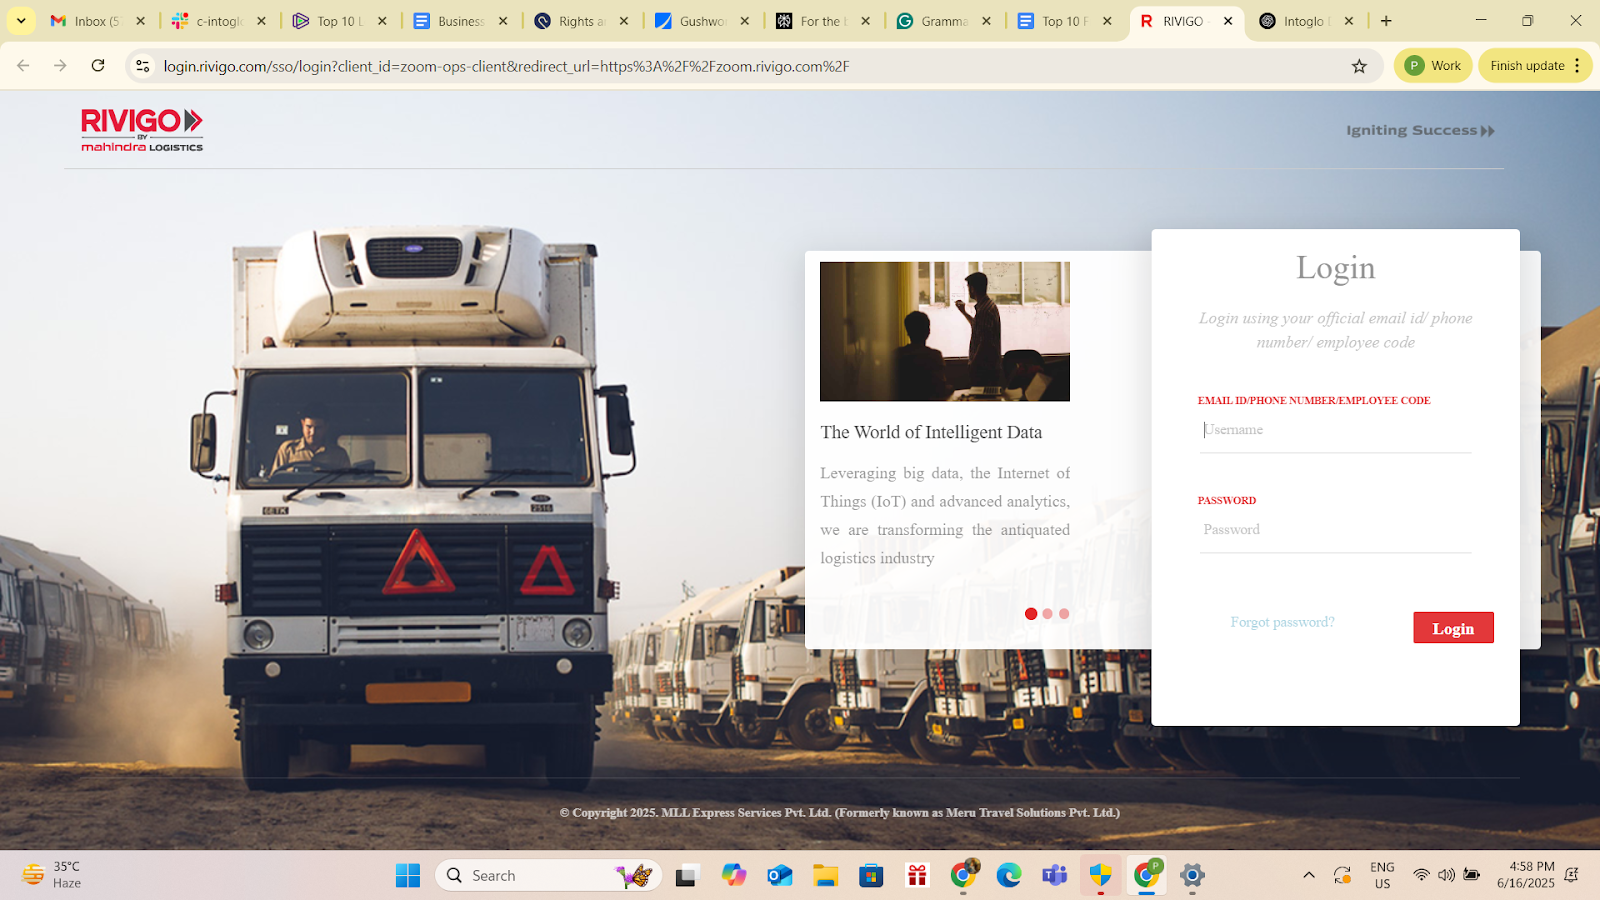Click the red Login button
This screenshot has width=1600, height=900.
pos(1453,628)
